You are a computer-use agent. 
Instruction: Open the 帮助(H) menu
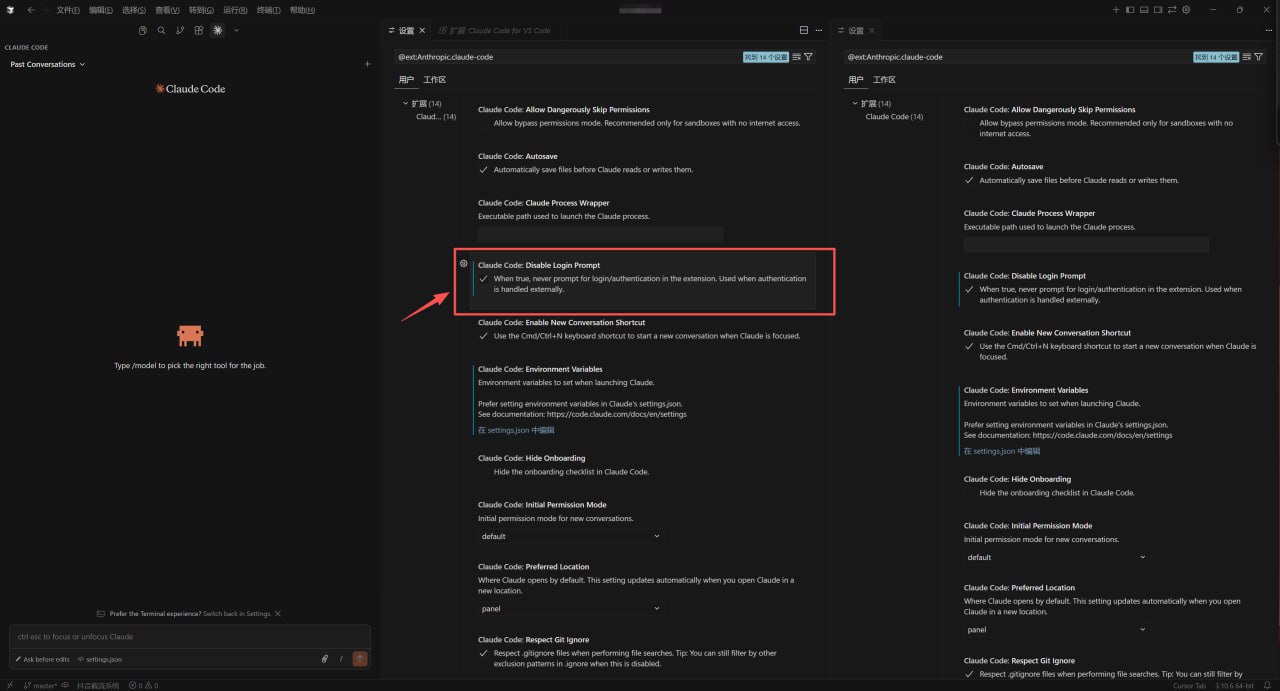[x=302, y=10]
